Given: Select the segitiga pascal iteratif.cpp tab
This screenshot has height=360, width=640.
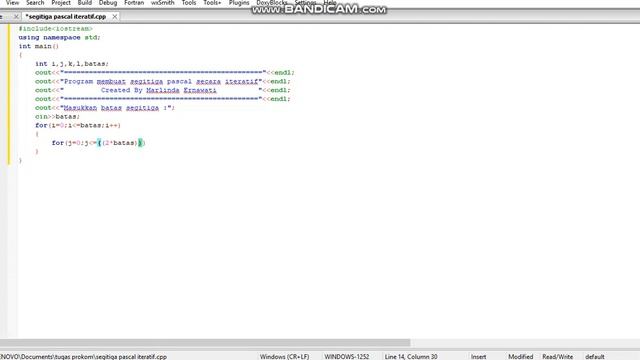Looking at the screenshot, I should (x=66, y=17).
